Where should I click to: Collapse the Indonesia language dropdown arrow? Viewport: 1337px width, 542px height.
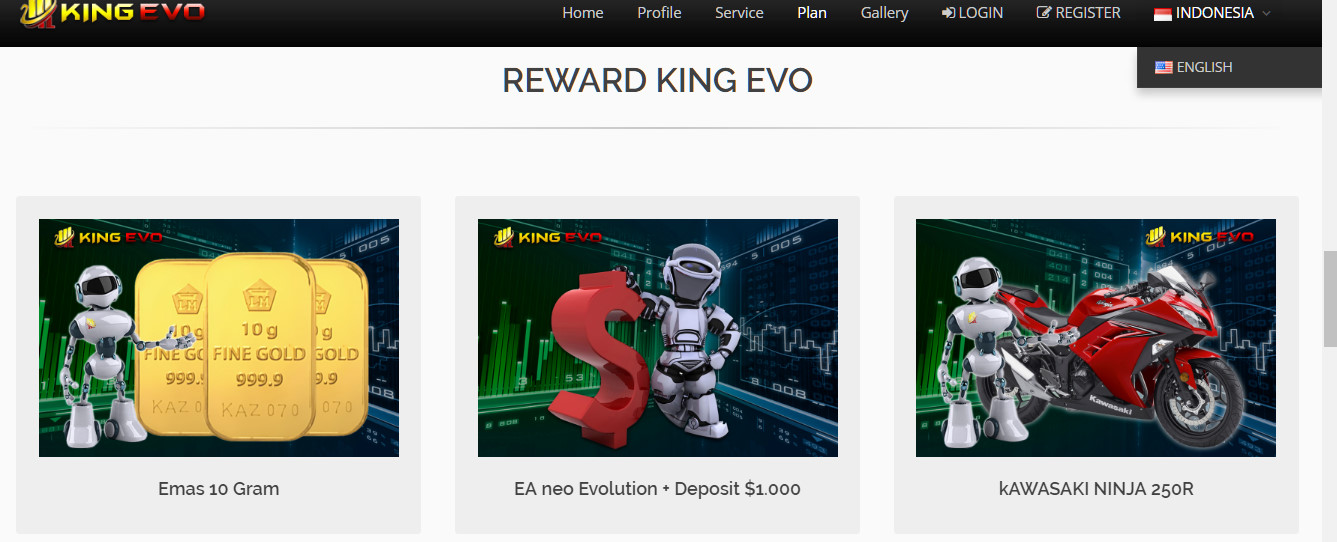1266,13
